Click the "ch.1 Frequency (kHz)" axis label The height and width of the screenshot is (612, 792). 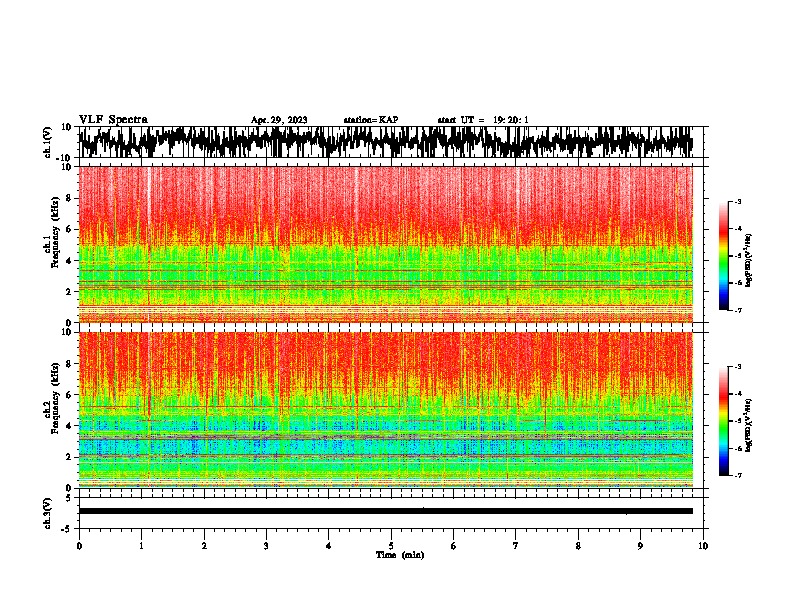point(50,232)
